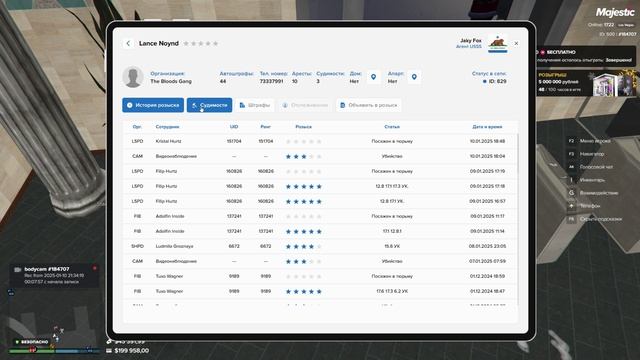Click the F2 Меню игрока hint
This screenshot has height=360, width=640.
(590, 141)
